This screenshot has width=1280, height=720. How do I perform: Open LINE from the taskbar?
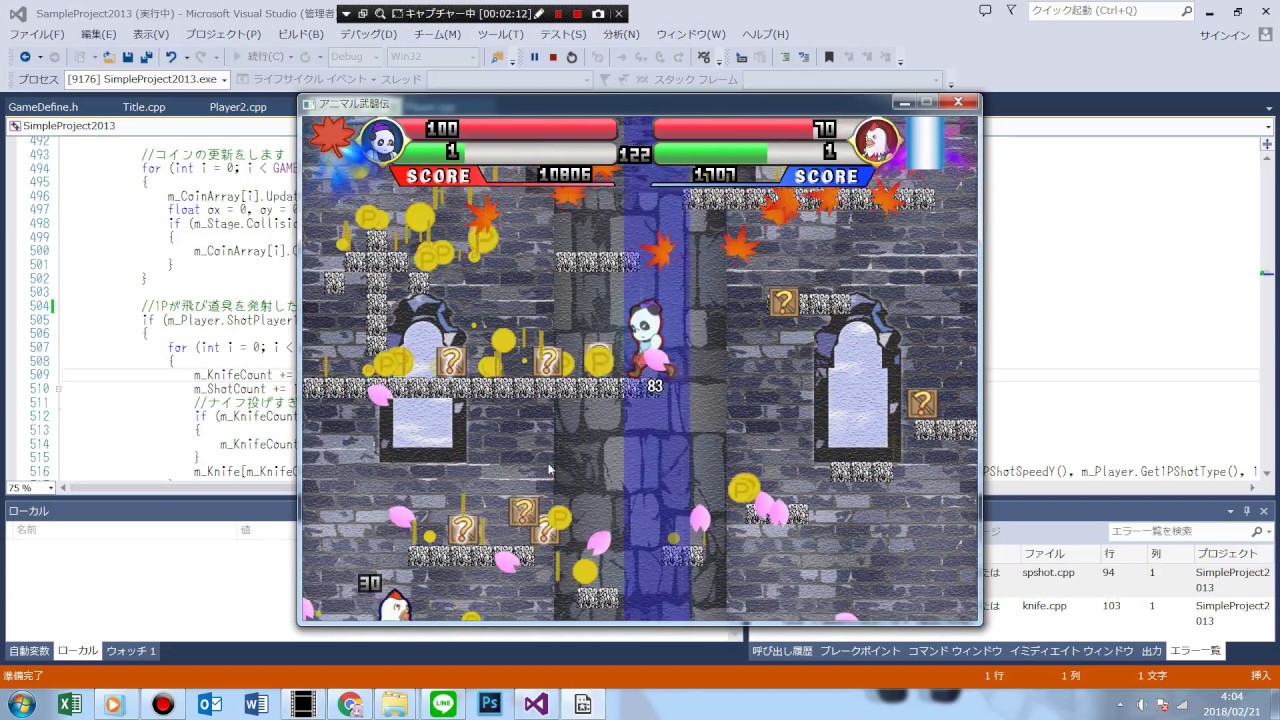pyautogui.click(x=443, y=704)
